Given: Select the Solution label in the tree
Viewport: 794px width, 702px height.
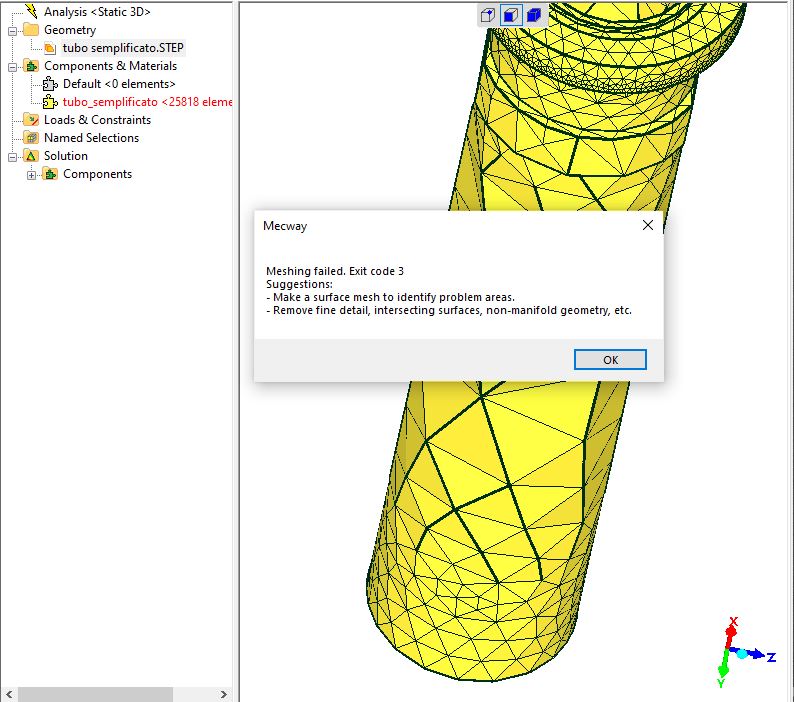Looking at the screenshot, I should (66, 156).
